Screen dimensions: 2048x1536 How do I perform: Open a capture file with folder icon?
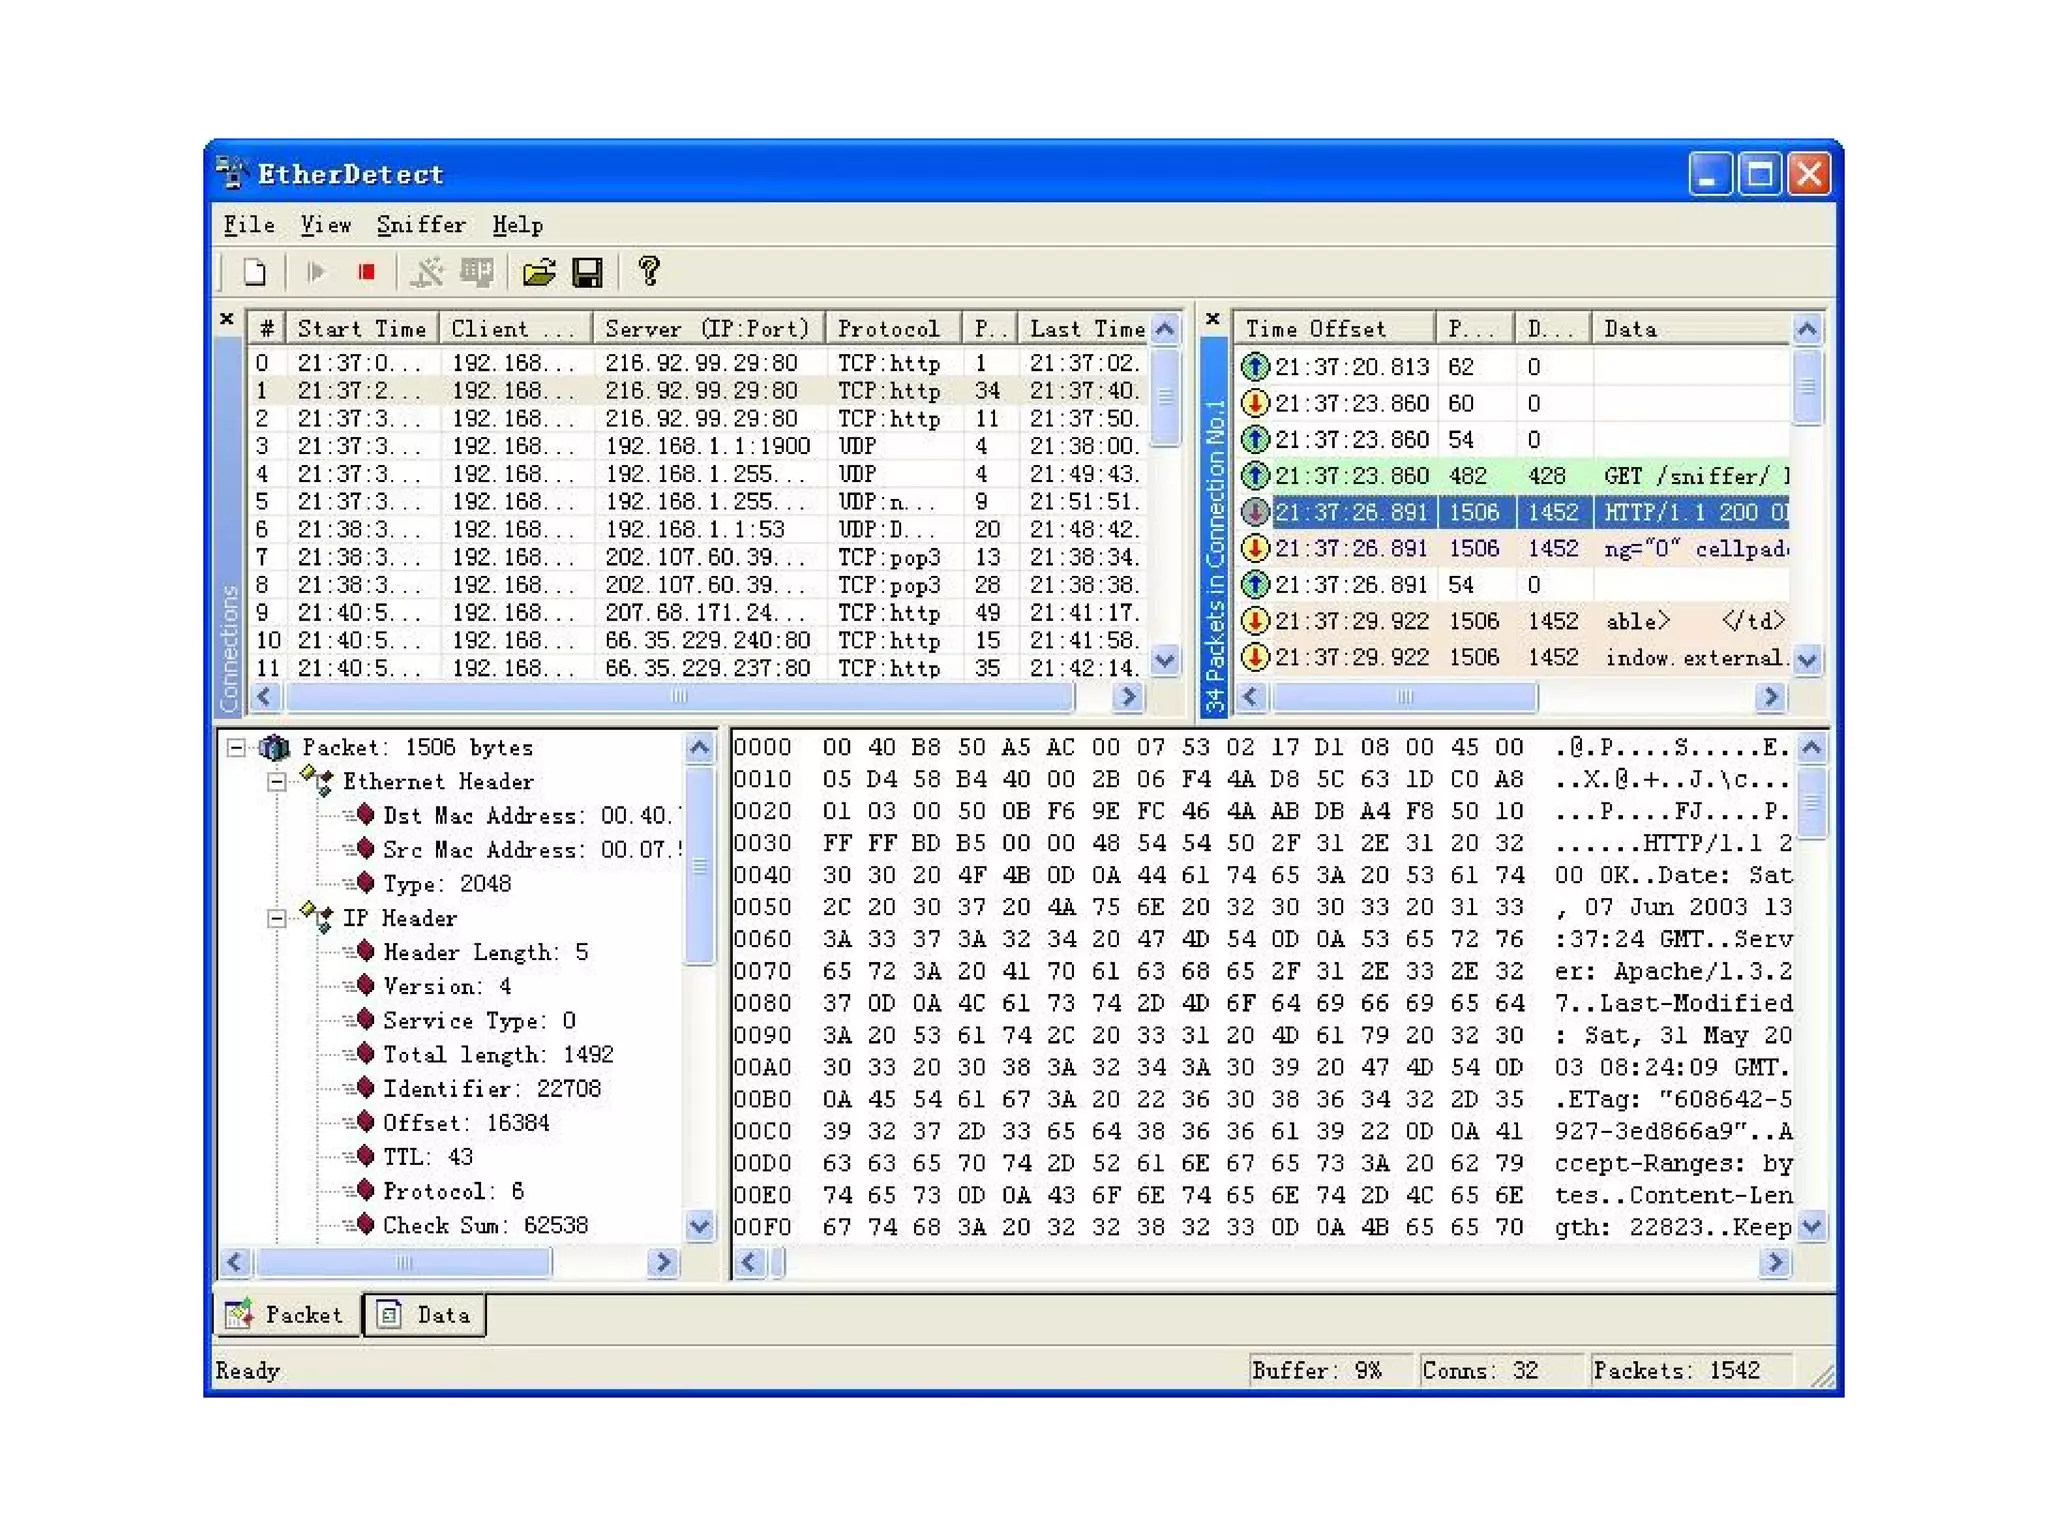point(538,272)
